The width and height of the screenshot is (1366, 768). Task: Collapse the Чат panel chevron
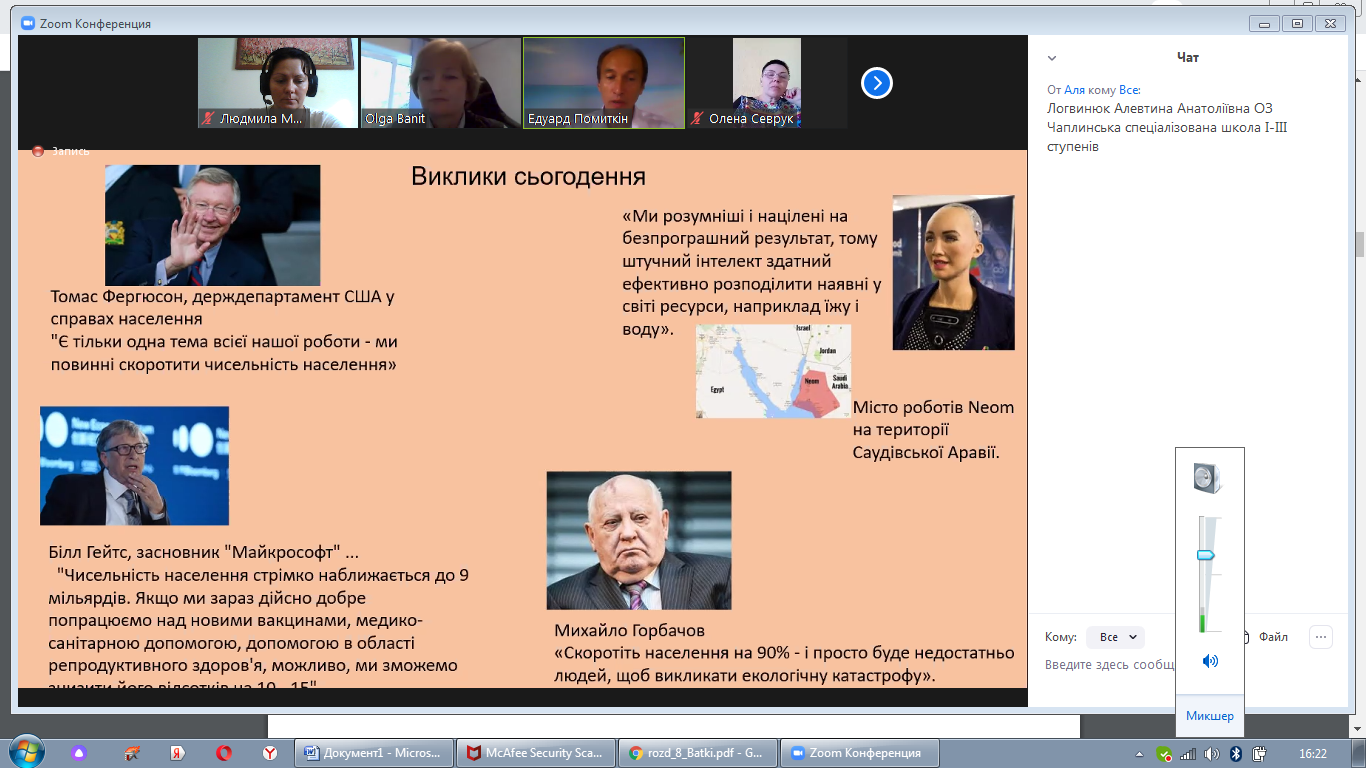click(1052, 58)
